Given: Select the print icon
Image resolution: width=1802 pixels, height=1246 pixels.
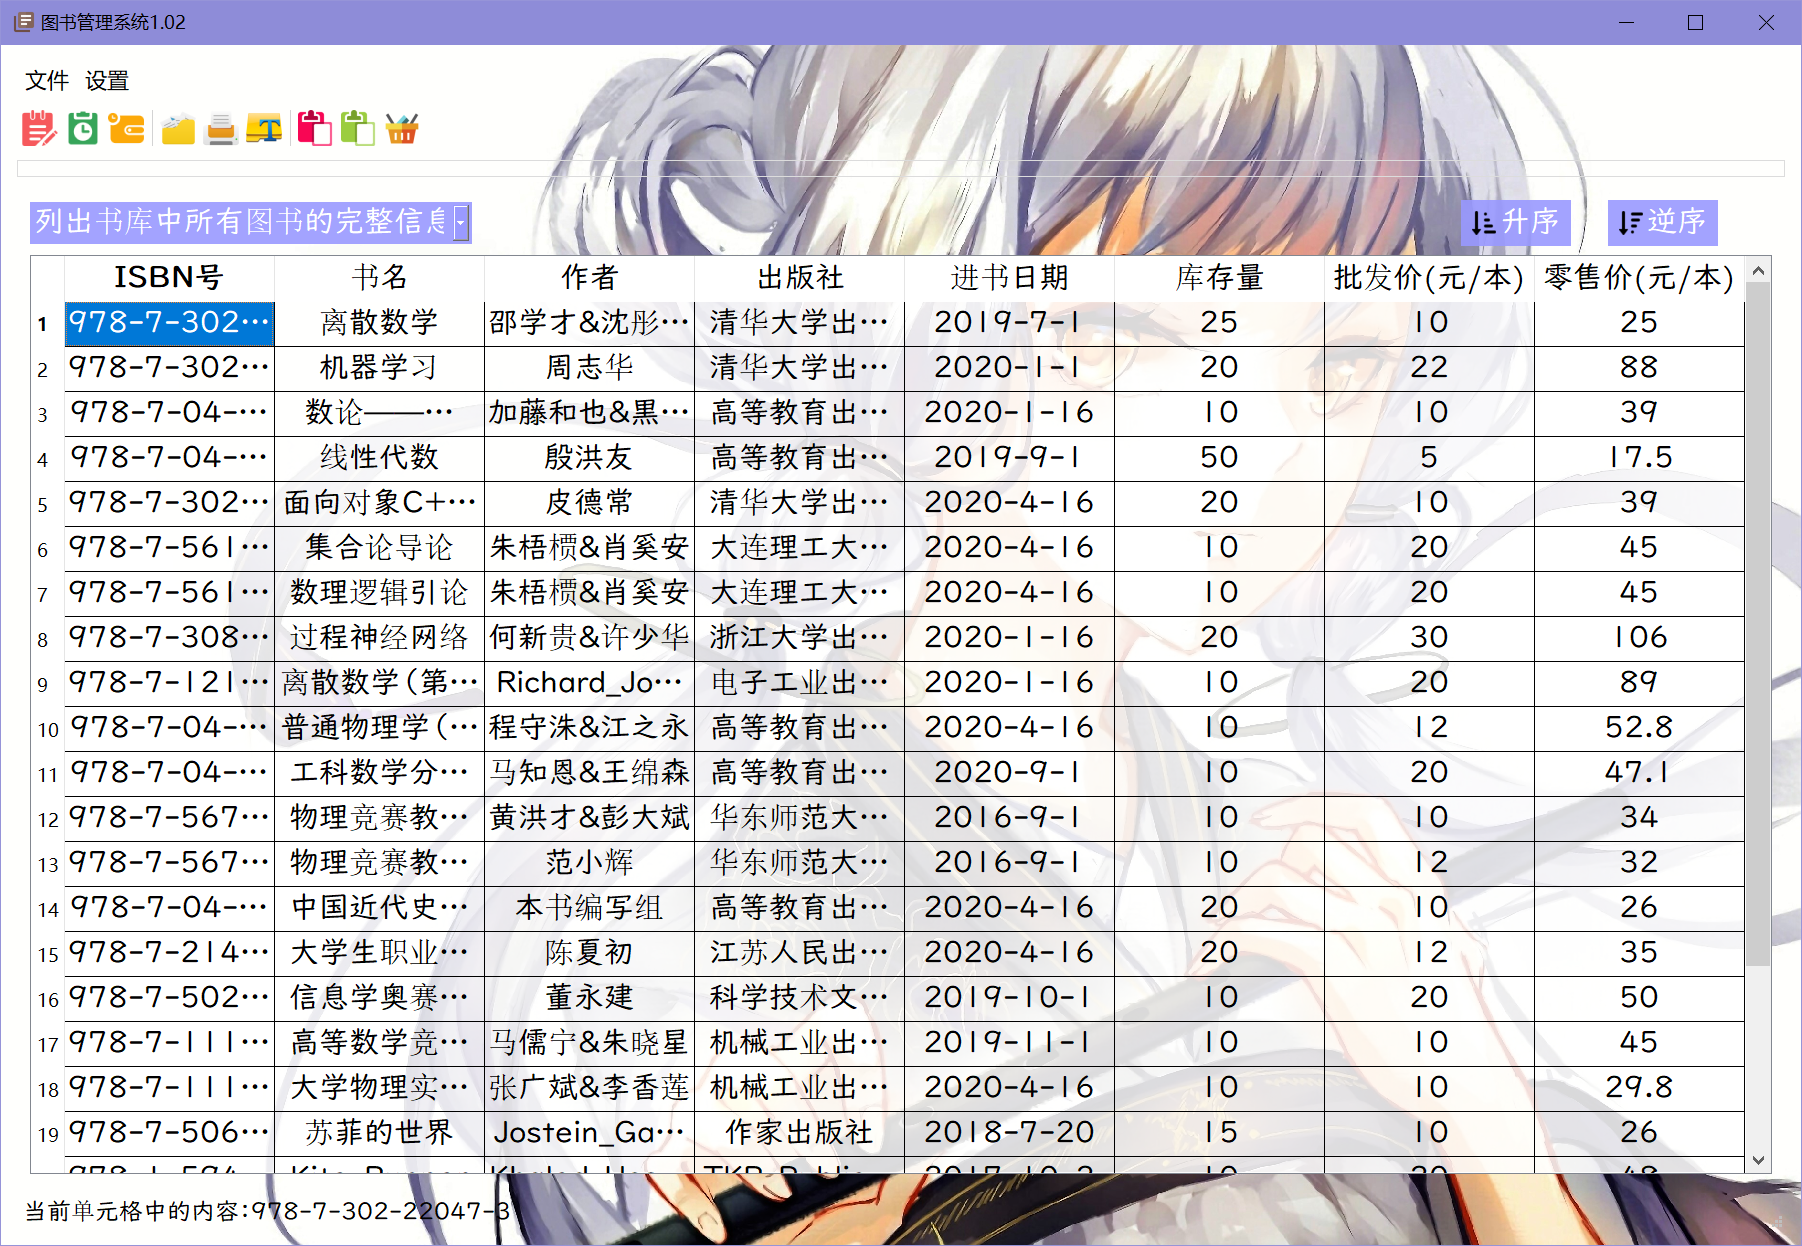Looking at the screenshot, I should pos(221,128).
